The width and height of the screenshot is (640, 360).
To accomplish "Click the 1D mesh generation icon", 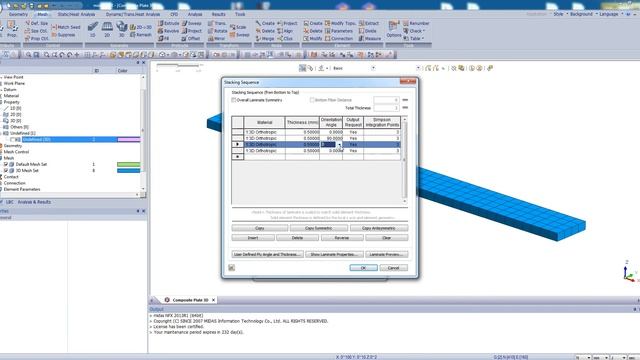I will [93, 29].
